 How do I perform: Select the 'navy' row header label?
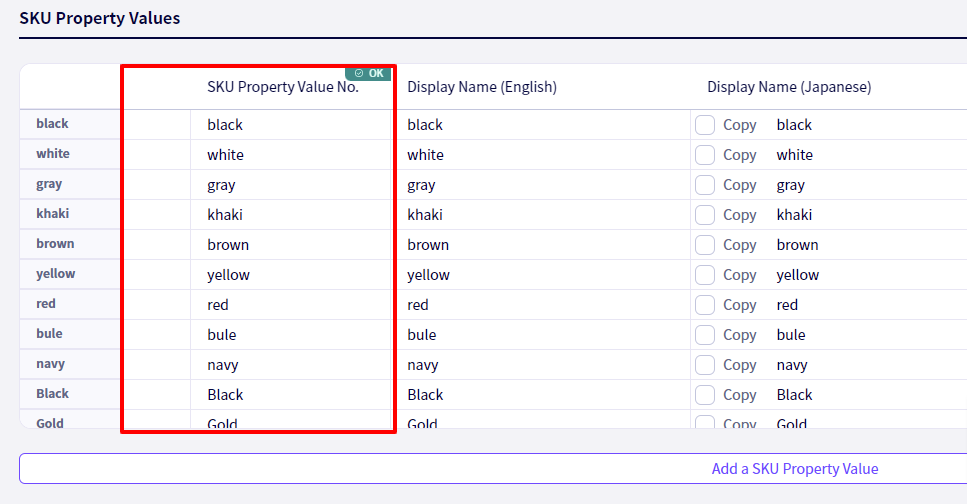coord(51,364)
